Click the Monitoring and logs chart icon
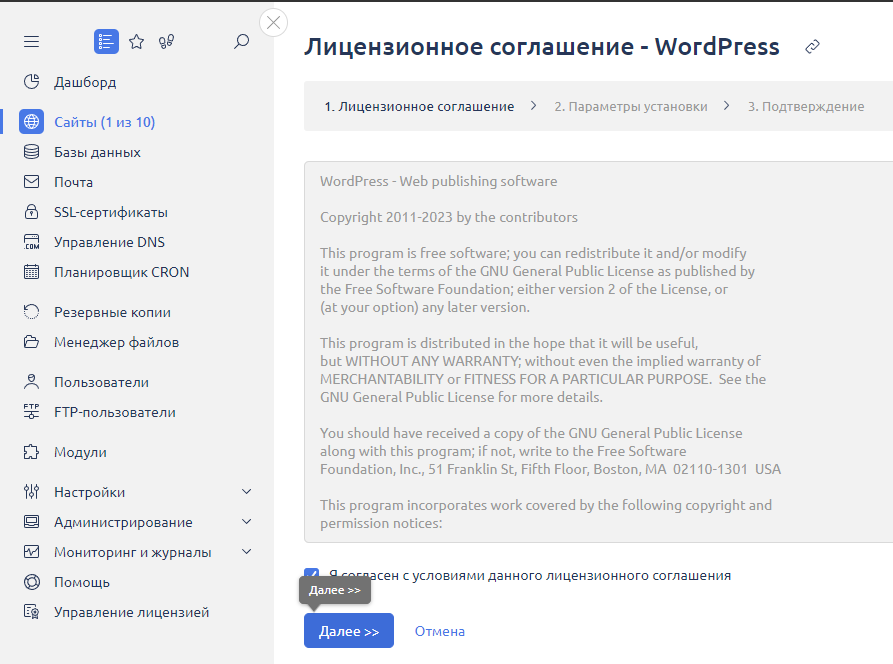Screen dimensions: 893x664 [x=31, y=552]
